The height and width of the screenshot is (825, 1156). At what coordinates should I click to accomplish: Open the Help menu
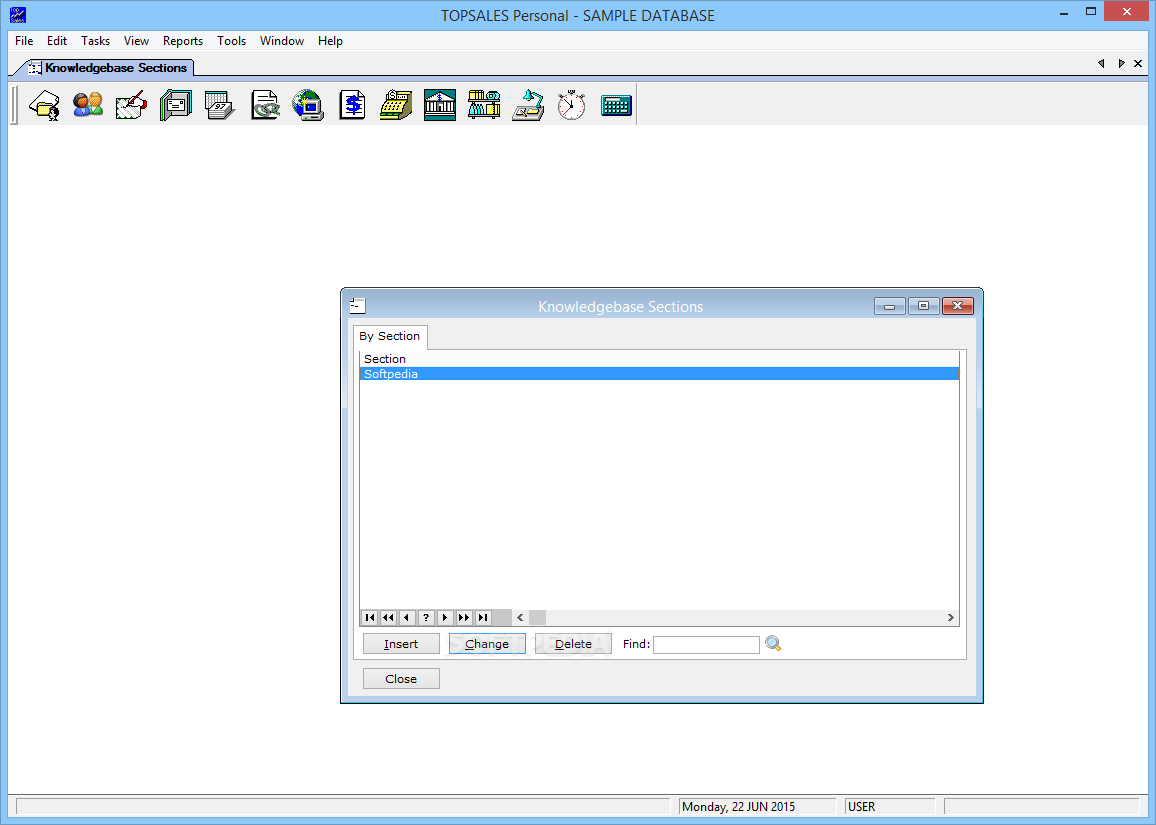click(x=330, y=41)
